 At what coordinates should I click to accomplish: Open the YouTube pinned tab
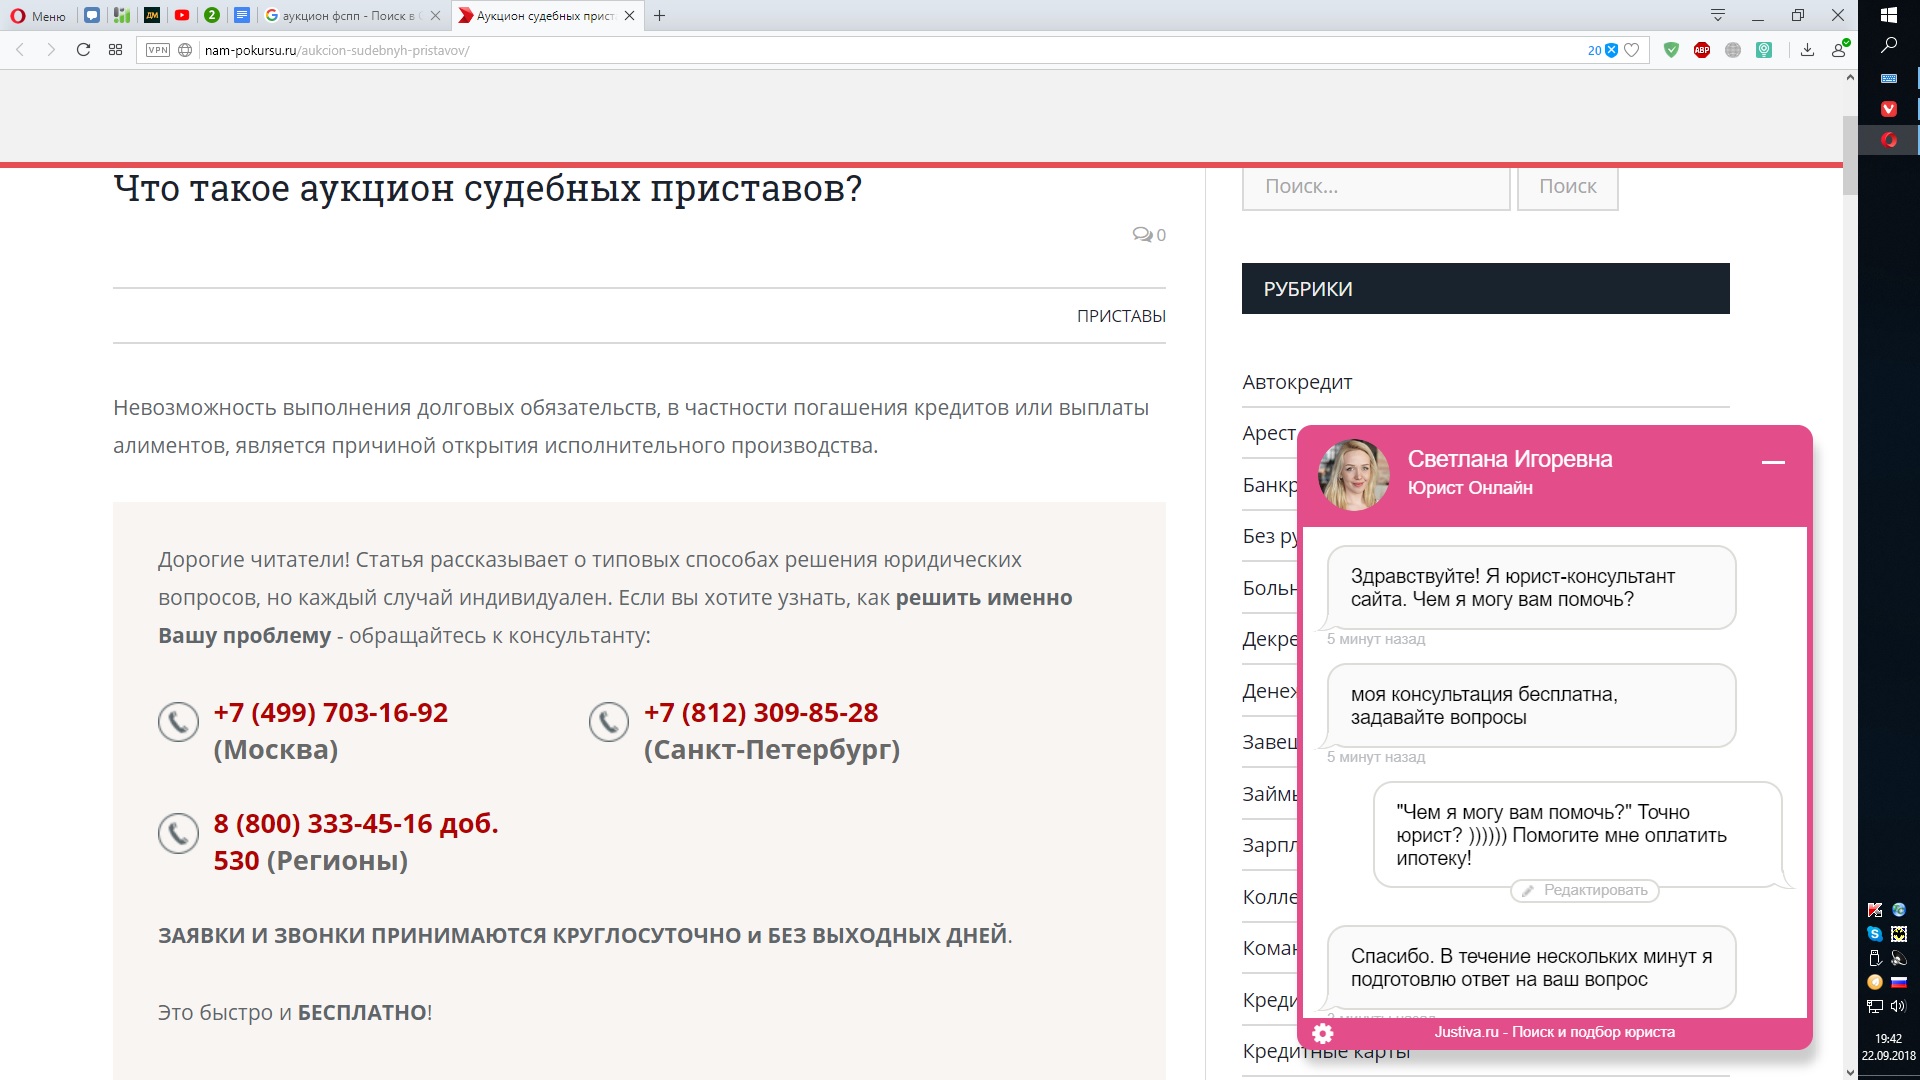click(182, 15)
